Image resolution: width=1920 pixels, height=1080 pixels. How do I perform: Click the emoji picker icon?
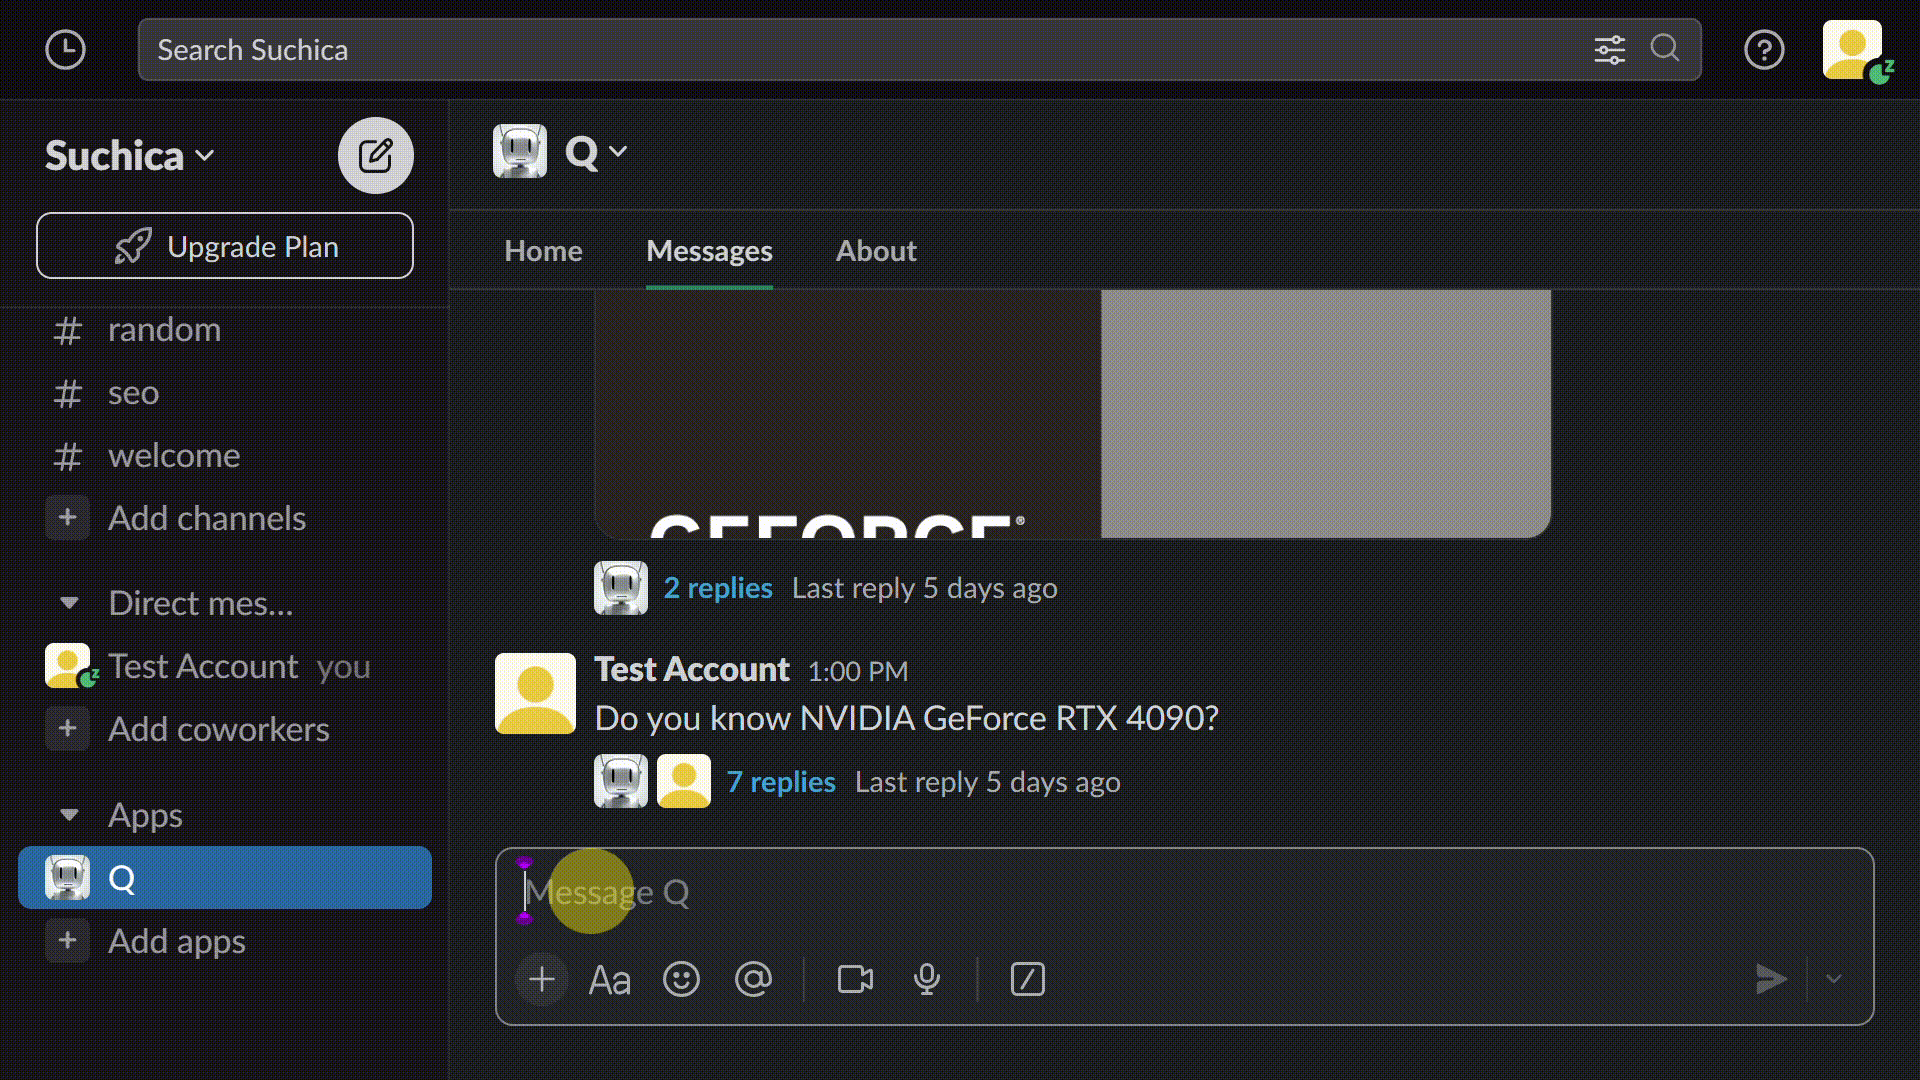click(x=680, y=978)
